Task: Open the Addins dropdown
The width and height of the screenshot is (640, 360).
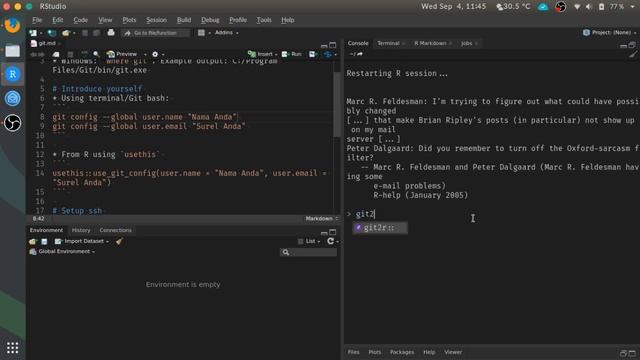Action: (227, 33)
